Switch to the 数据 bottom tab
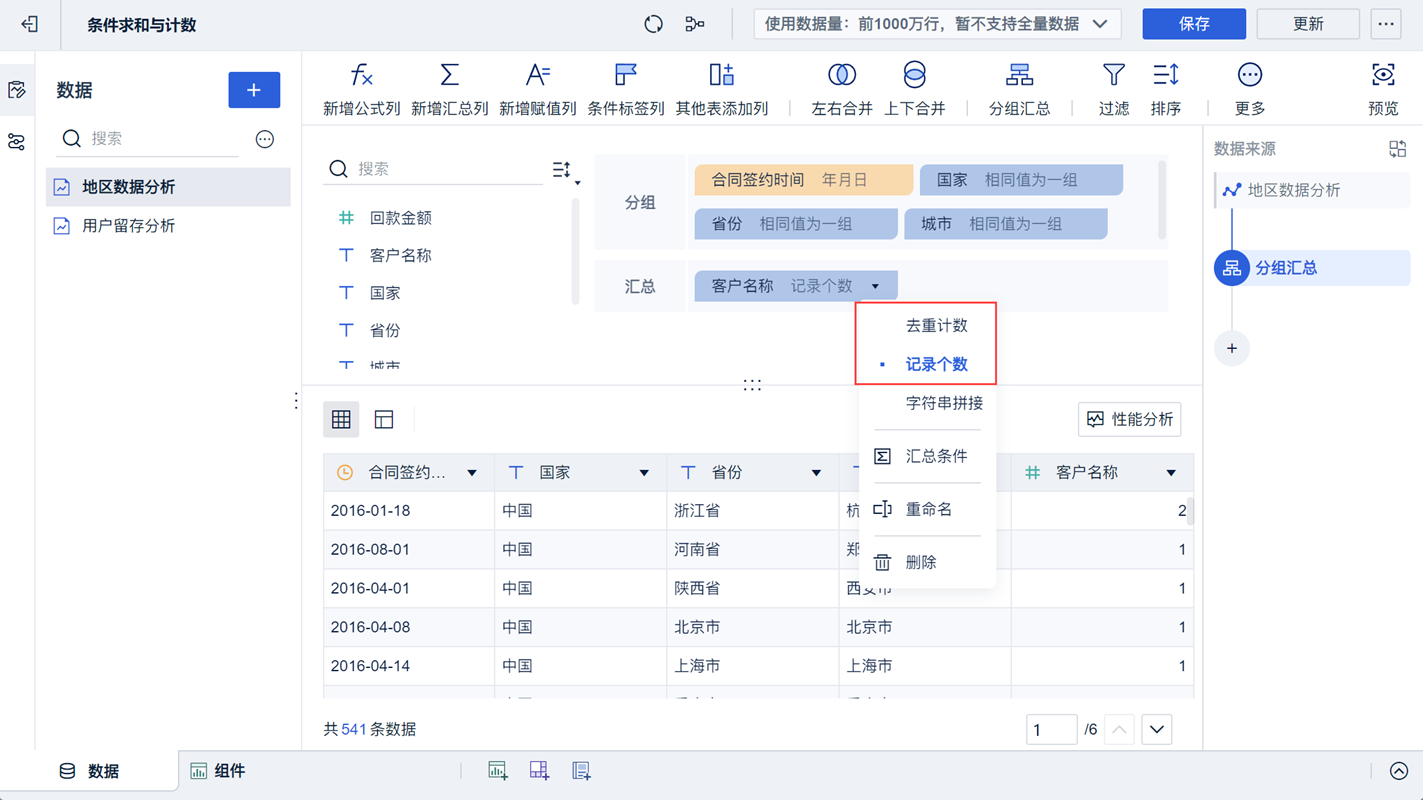The height and width of the screenshot is (800, 1423). pos(90,771)
